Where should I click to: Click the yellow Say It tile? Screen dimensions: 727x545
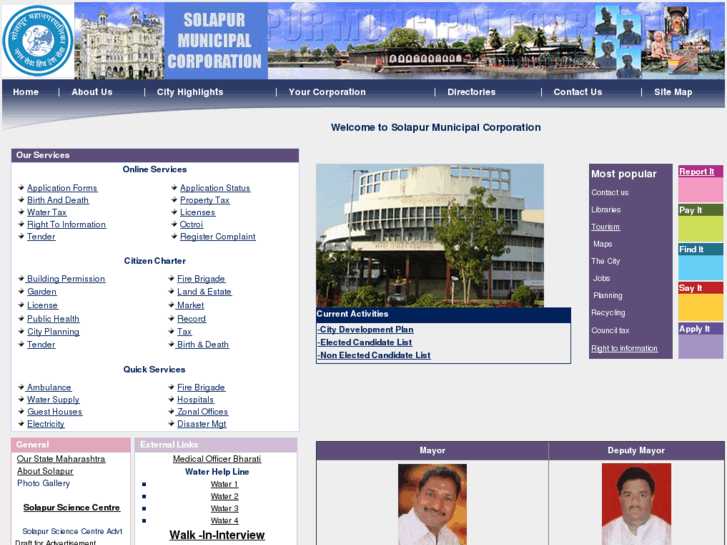701,301
